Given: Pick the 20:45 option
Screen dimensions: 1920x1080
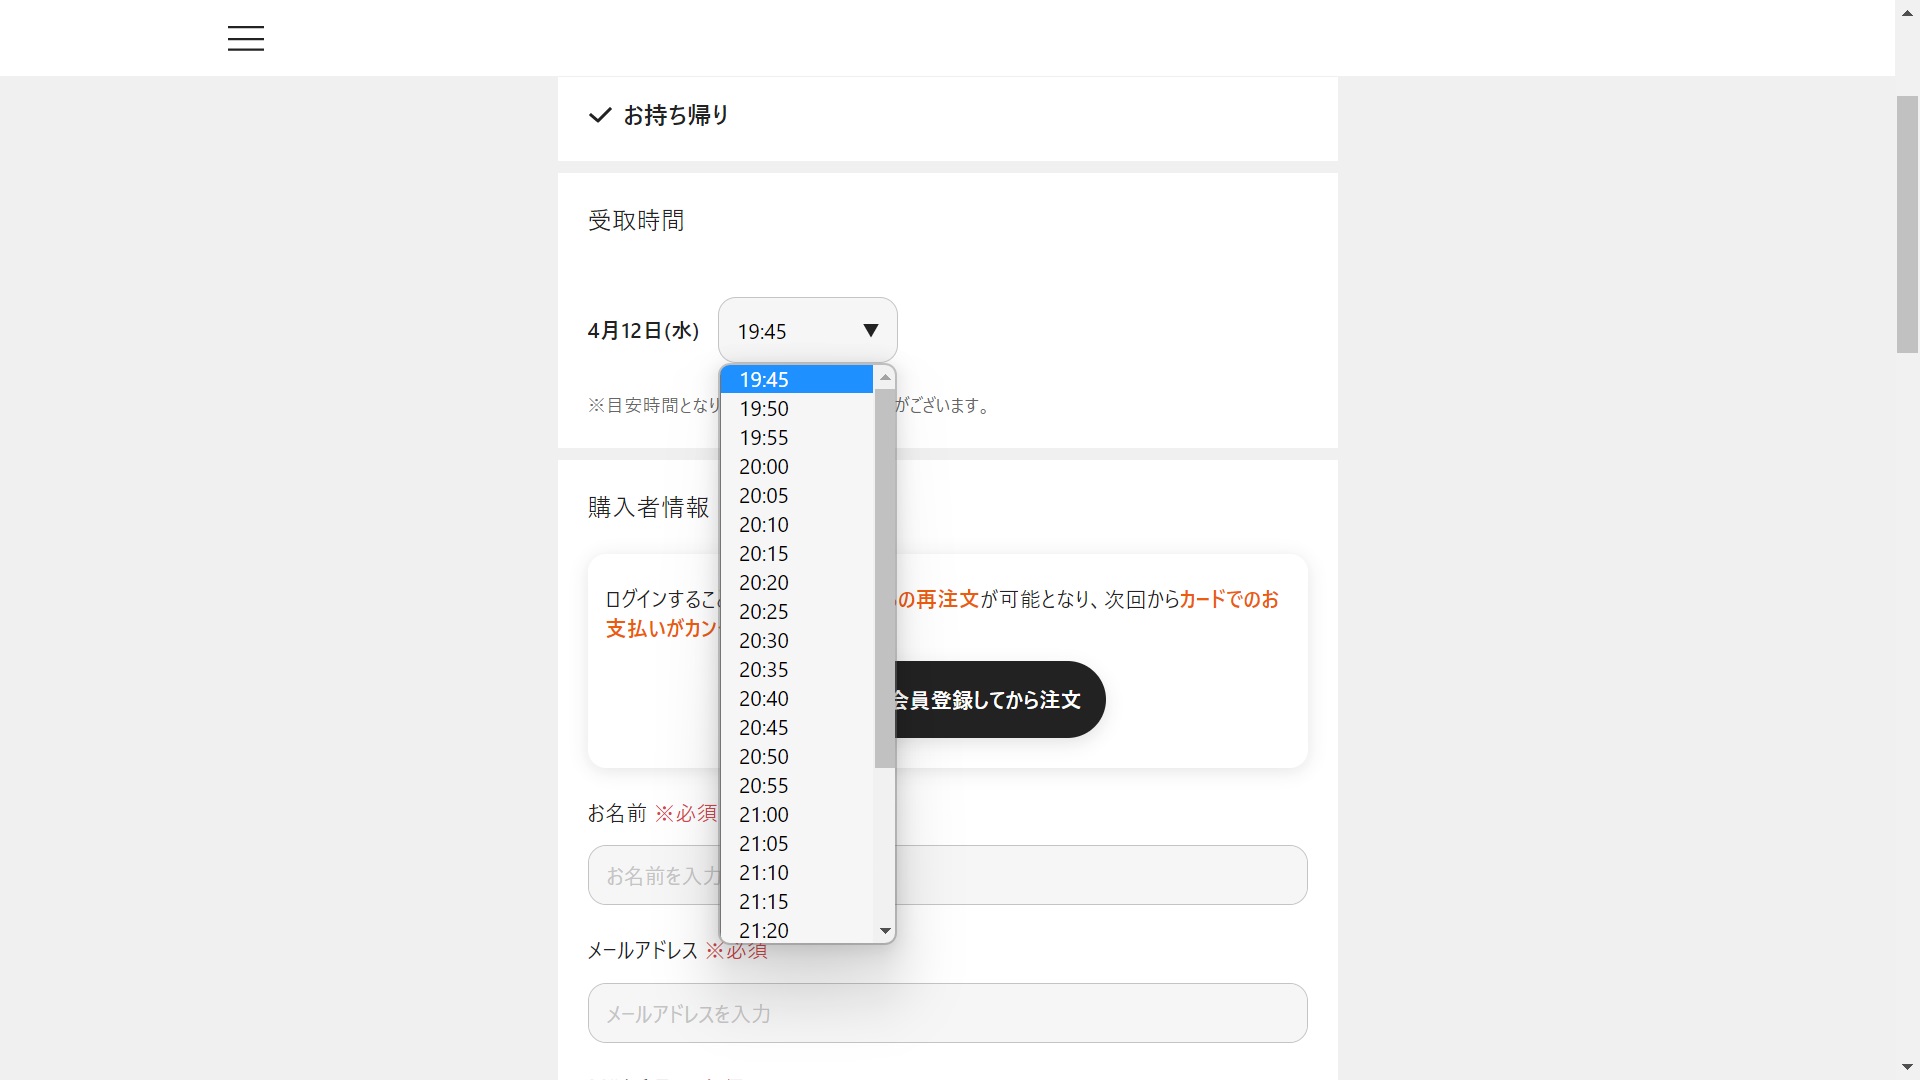Looking at the screenshot, I should [x=797, y=727].
